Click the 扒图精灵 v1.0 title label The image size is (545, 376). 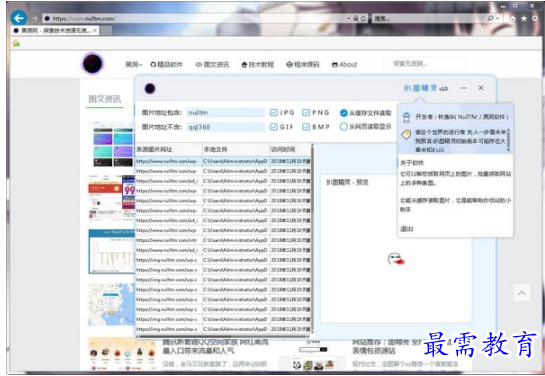coord(426,88)
